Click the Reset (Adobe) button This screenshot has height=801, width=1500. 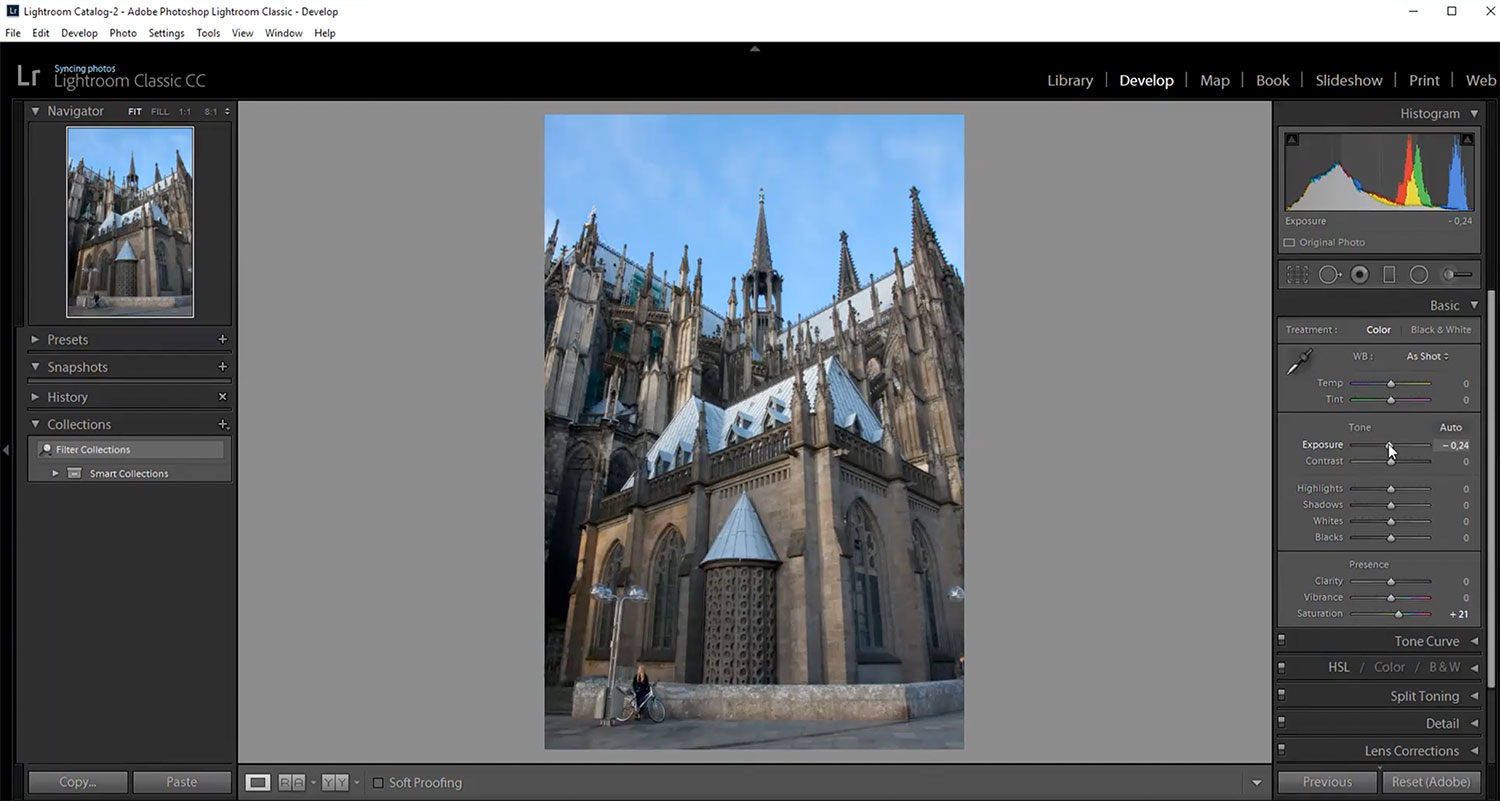1430,782
